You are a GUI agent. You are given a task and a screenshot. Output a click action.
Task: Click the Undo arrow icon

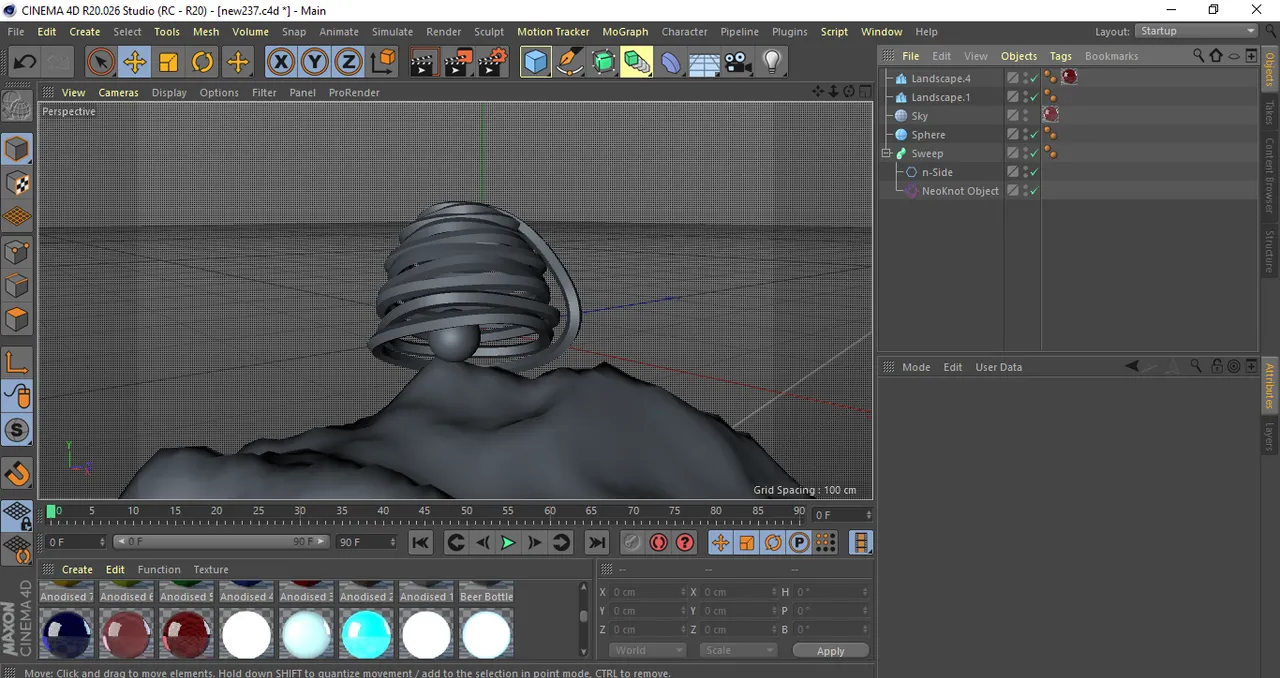[x=24, y=63]
